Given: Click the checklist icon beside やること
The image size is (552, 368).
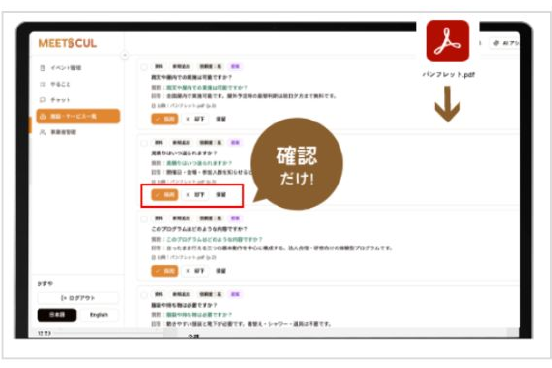Looking at the screenshot, I should tap(43, 84).
